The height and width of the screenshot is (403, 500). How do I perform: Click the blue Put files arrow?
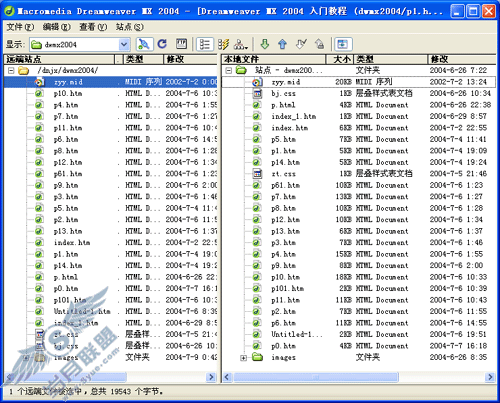coord(282,44)
